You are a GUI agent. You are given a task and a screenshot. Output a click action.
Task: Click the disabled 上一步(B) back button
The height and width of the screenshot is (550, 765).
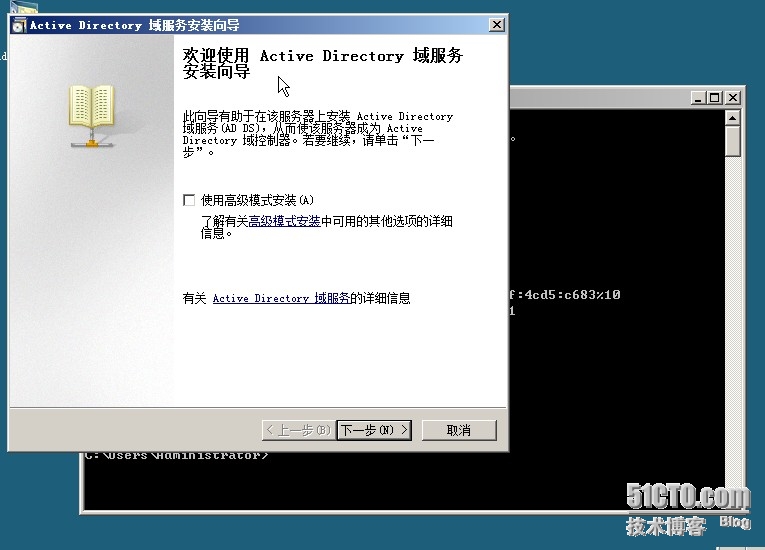299,430
